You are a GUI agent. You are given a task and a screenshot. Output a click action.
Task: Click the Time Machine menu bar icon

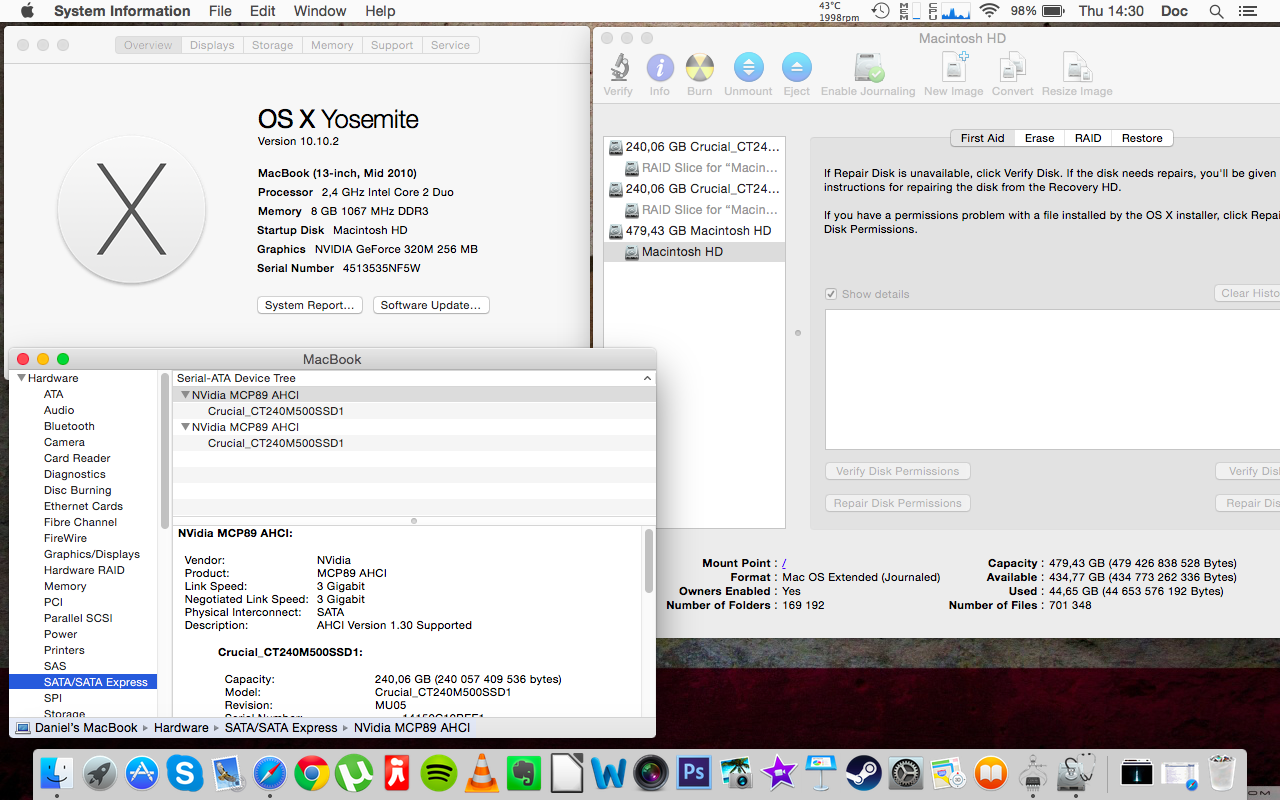click(x=881, y=11)
